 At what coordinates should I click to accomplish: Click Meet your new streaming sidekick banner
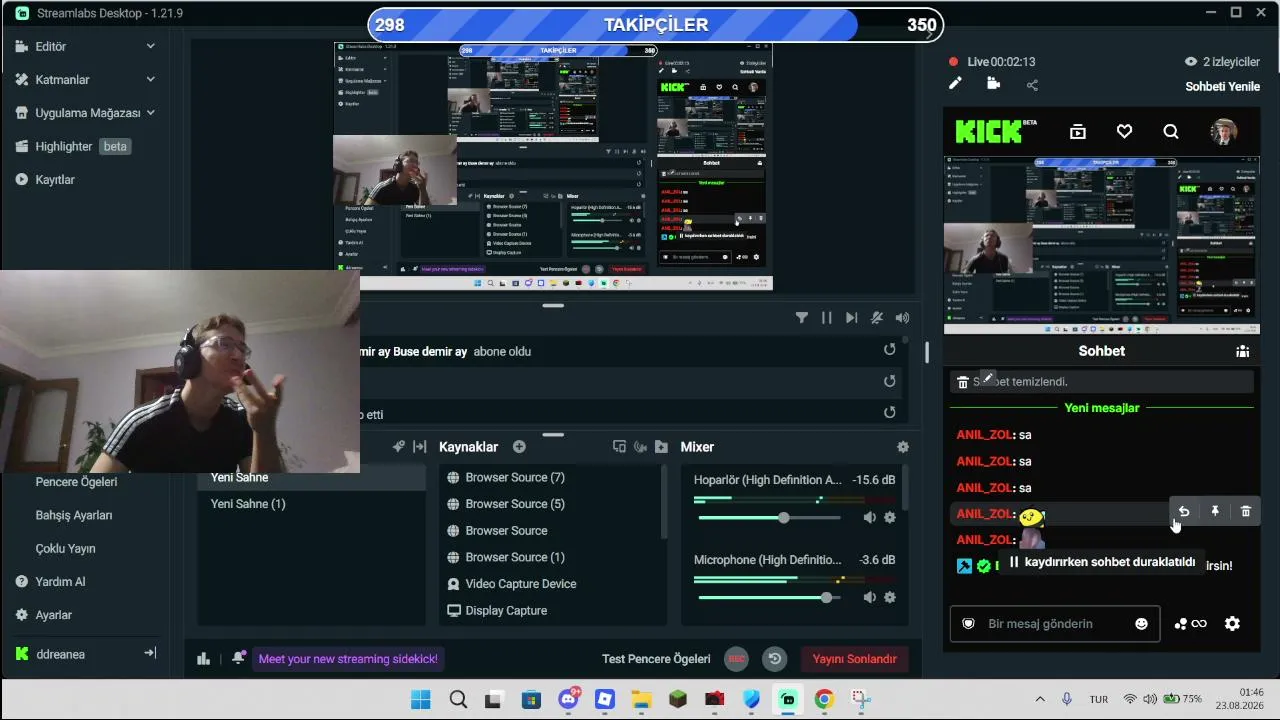[348, 659]
